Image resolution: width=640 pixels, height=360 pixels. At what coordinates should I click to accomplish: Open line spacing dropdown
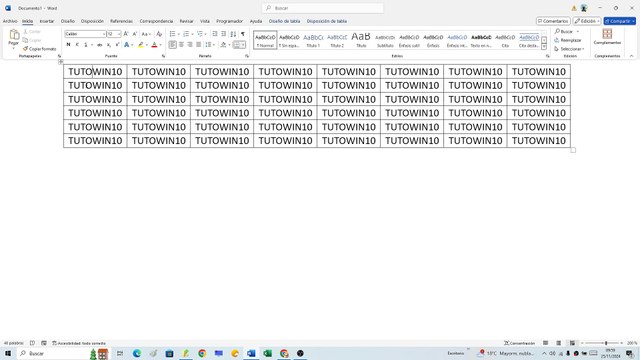pos(210,45)
